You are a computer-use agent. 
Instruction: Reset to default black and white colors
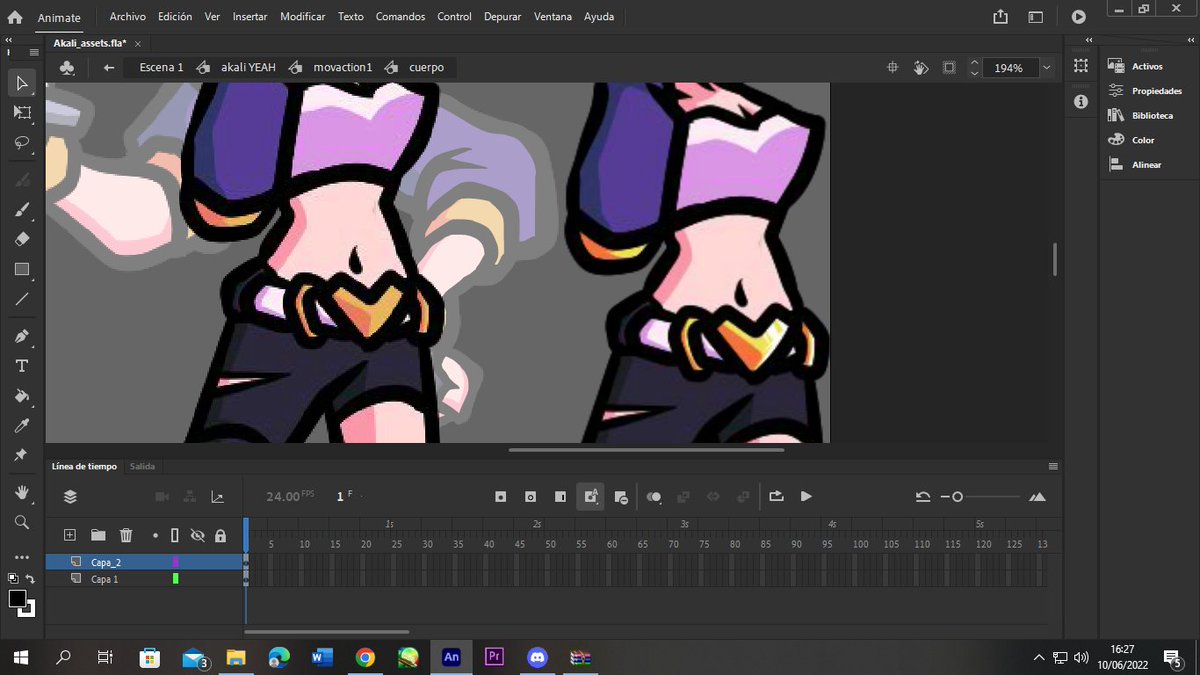coord(13,578)
